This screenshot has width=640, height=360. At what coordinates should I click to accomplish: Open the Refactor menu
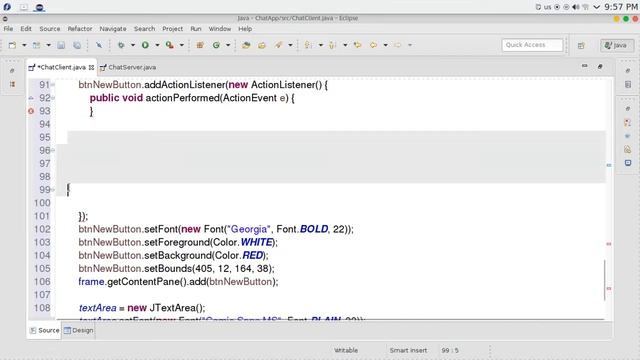pos(80,29)
